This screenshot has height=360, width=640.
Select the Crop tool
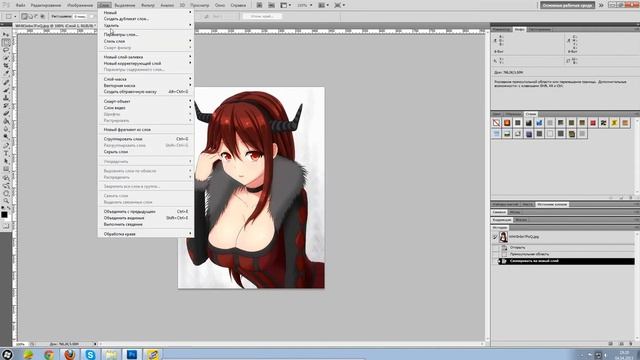point(6,66)
